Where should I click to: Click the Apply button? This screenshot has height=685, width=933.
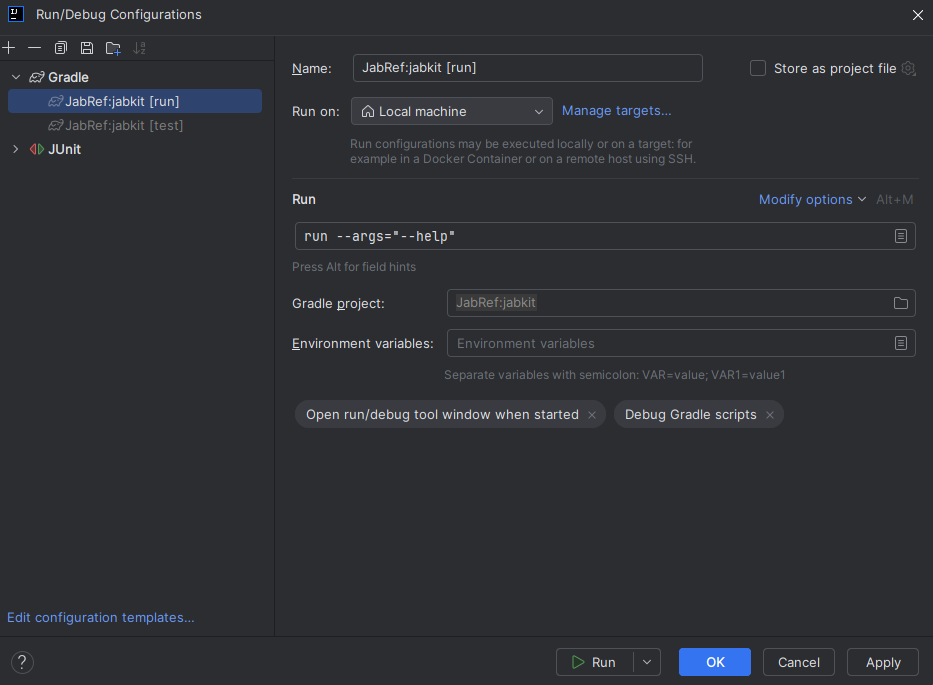(x=883, y=662)
